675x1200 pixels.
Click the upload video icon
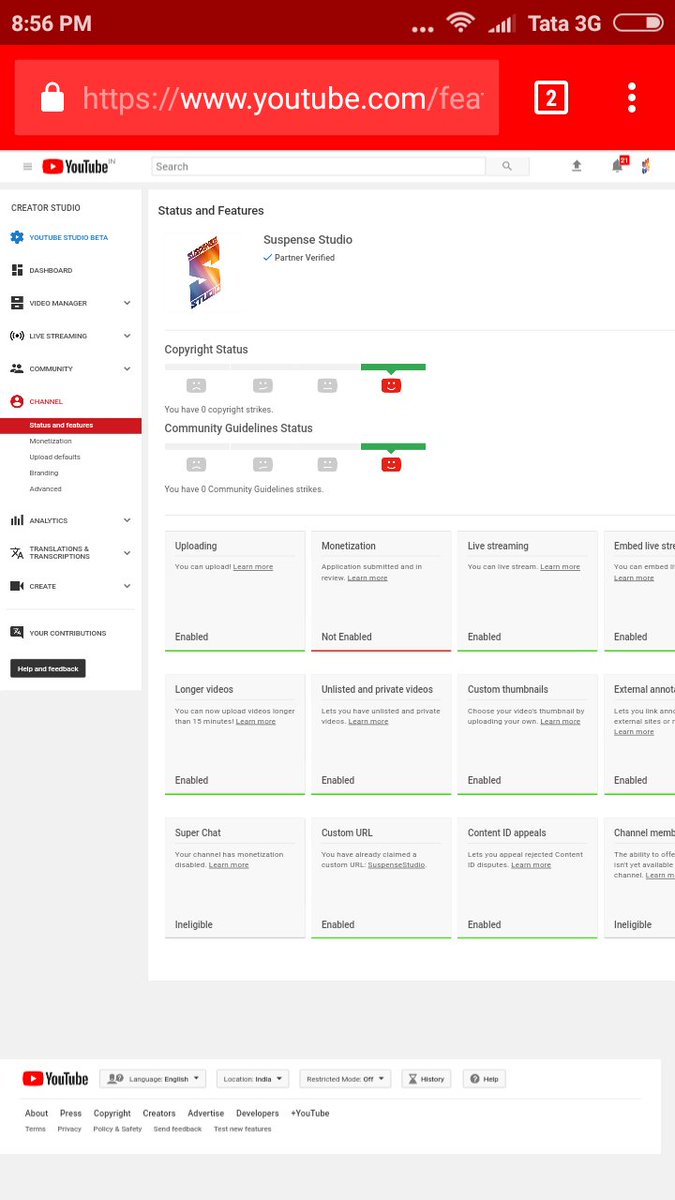pos(577,167)
